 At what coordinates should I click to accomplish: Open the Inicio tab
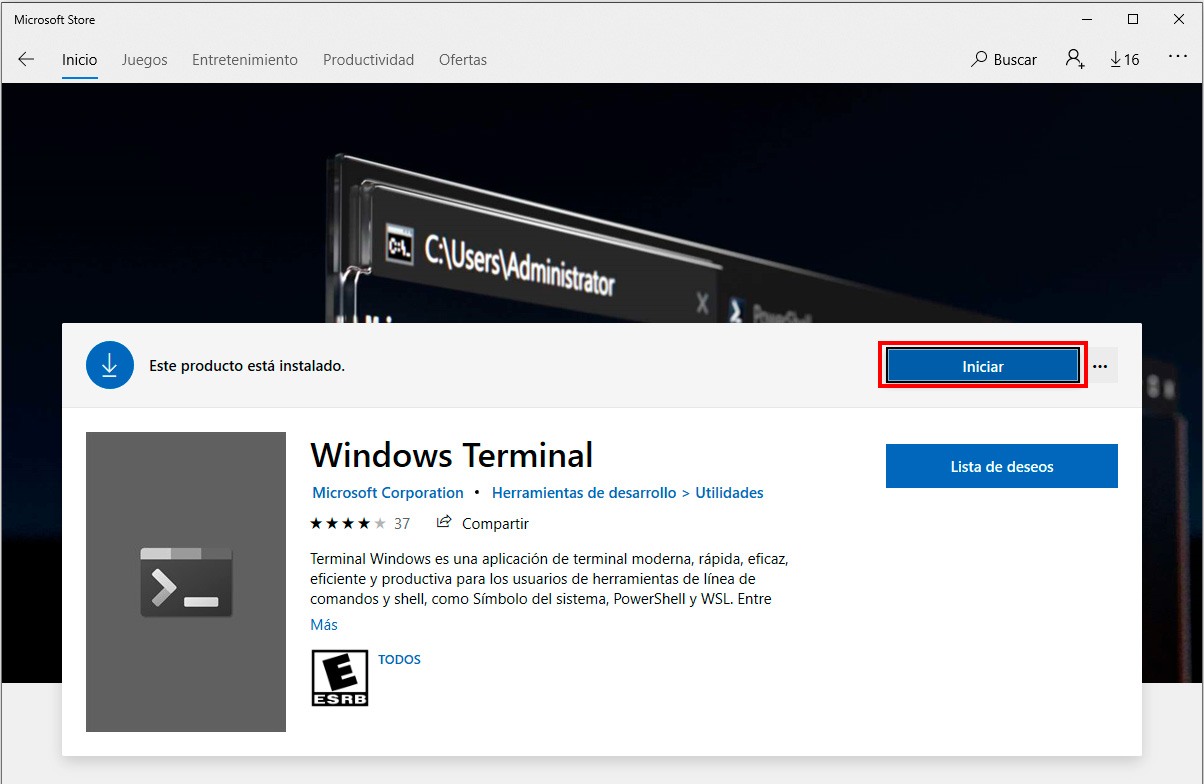tap(80, 60)
